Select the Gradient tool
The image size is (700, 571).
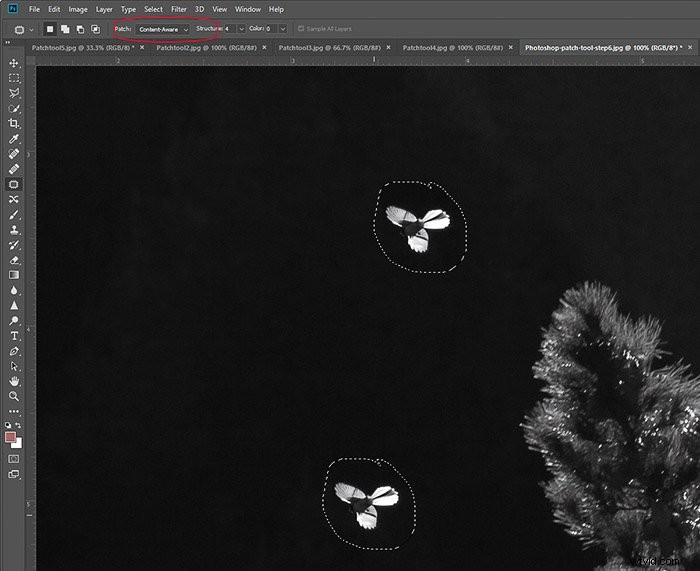[14, 275]
